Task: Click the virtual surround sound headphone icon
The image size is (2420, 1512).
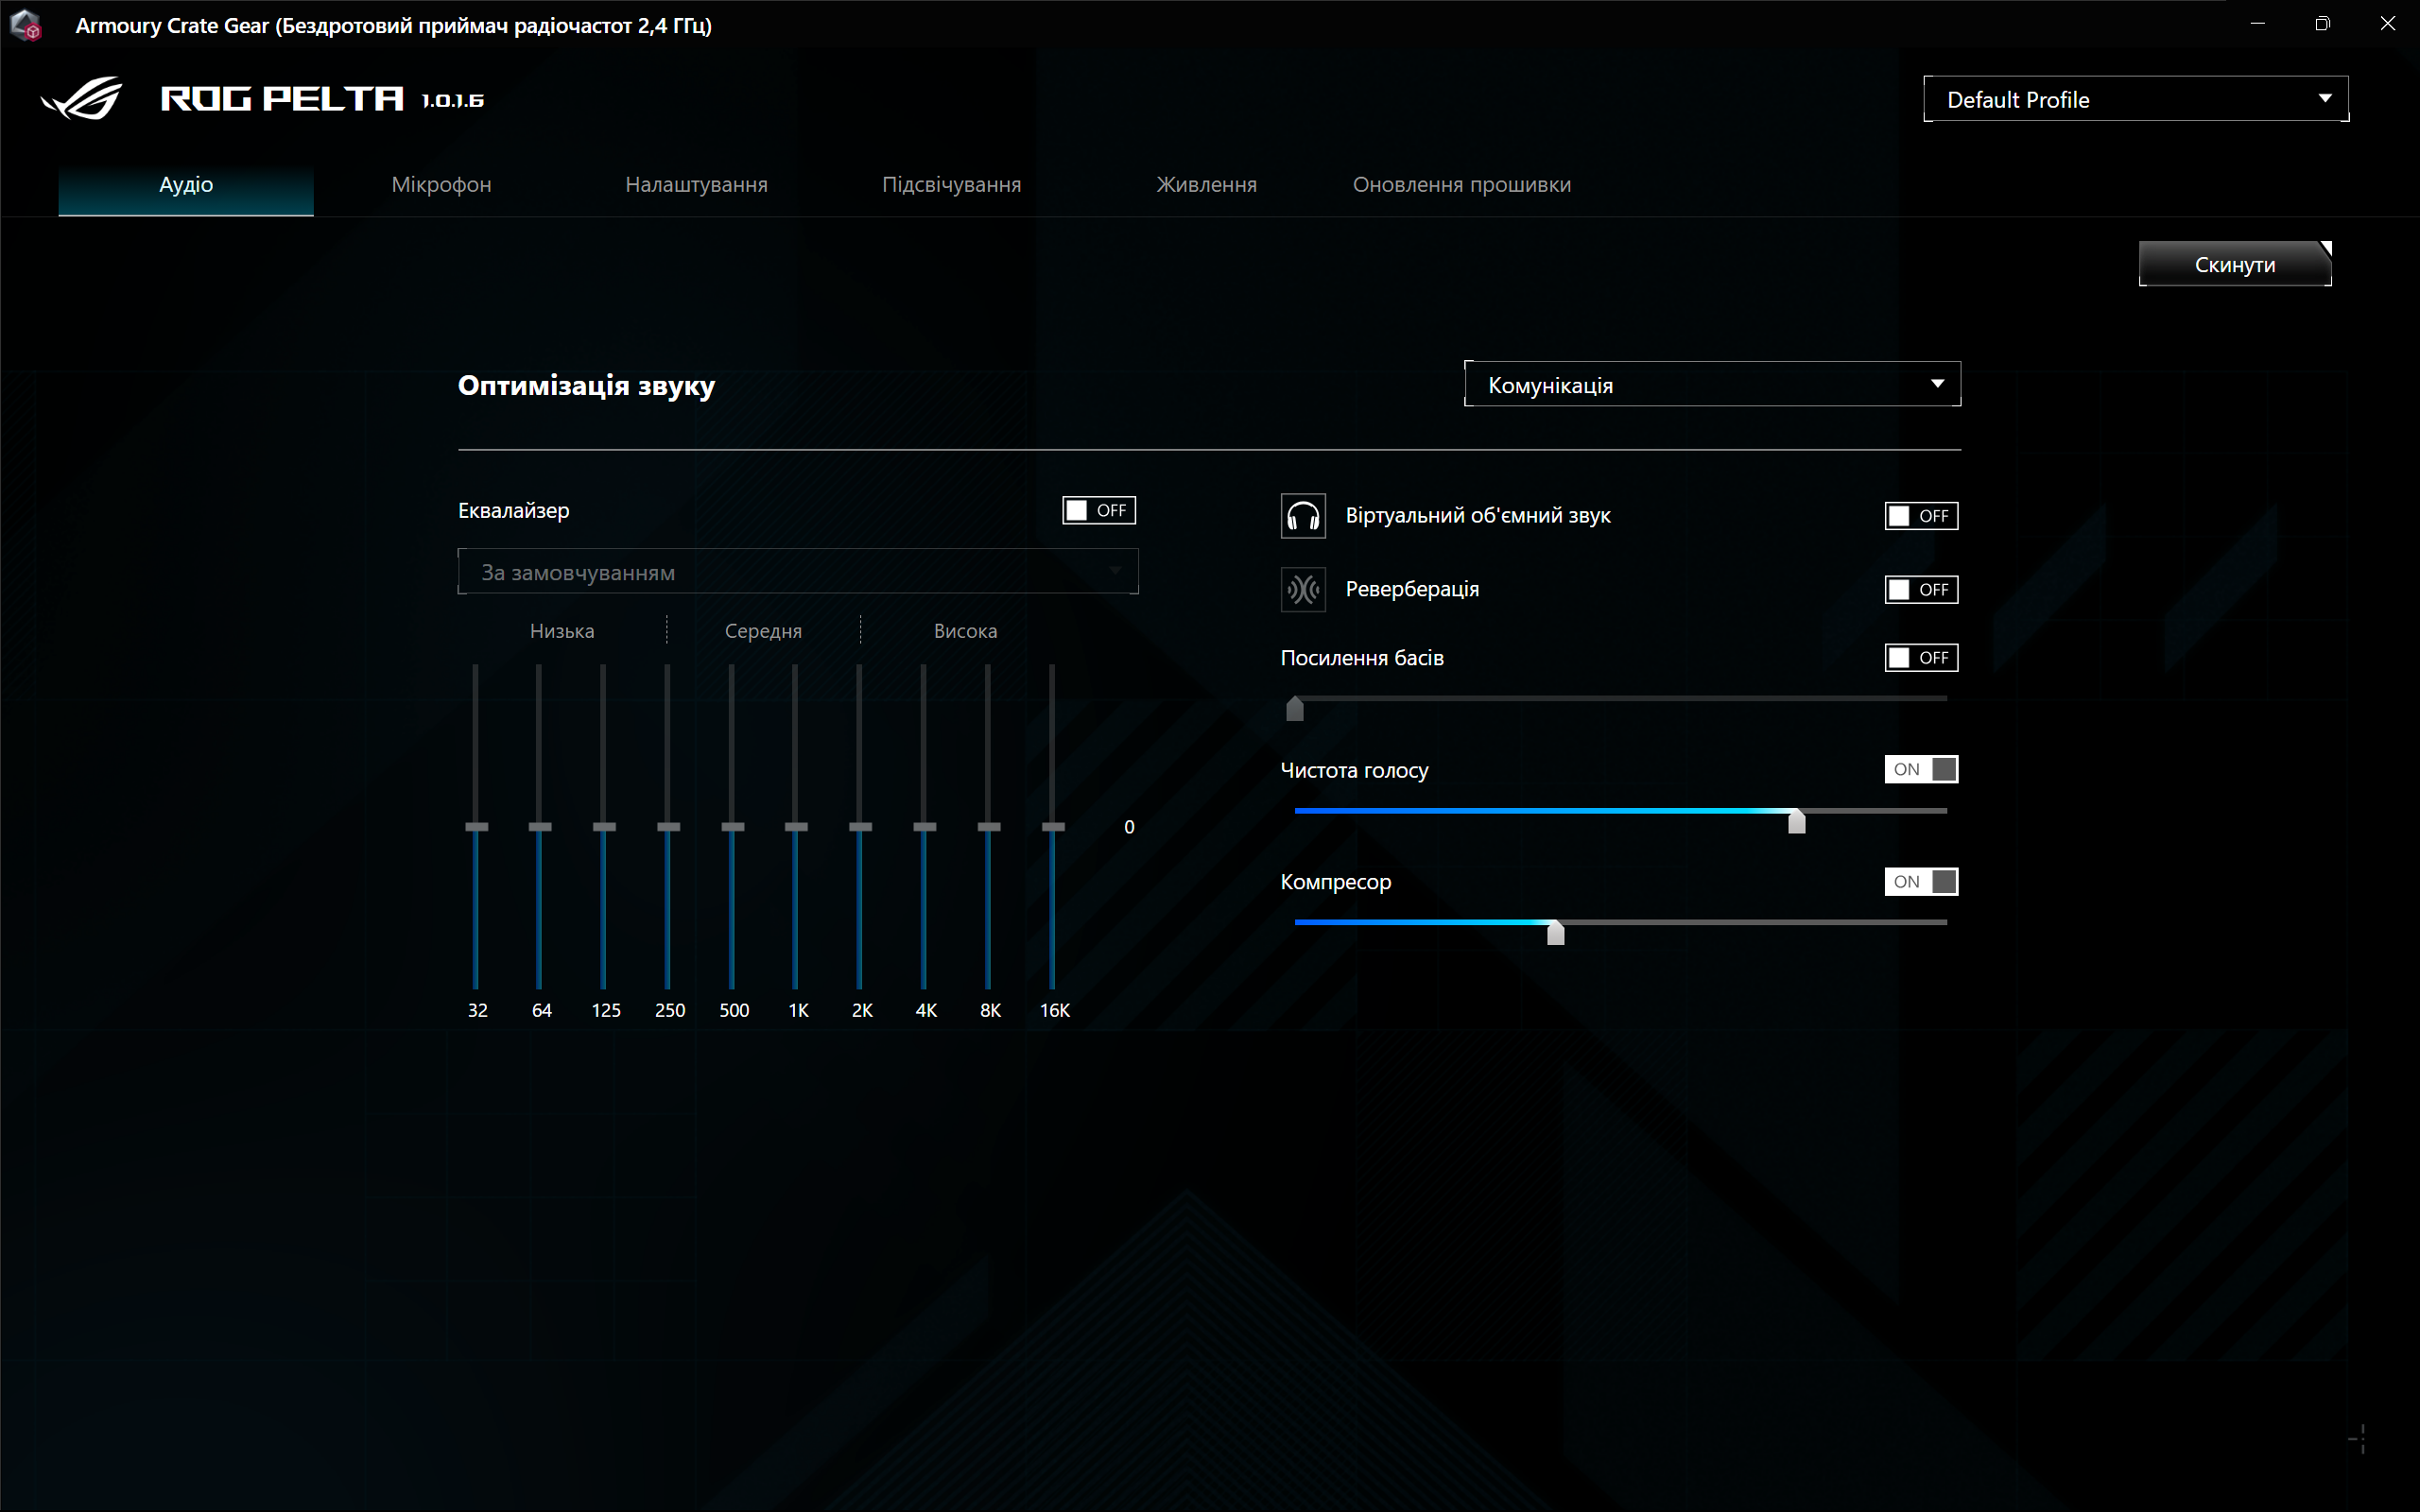Action: point(1303,516)
